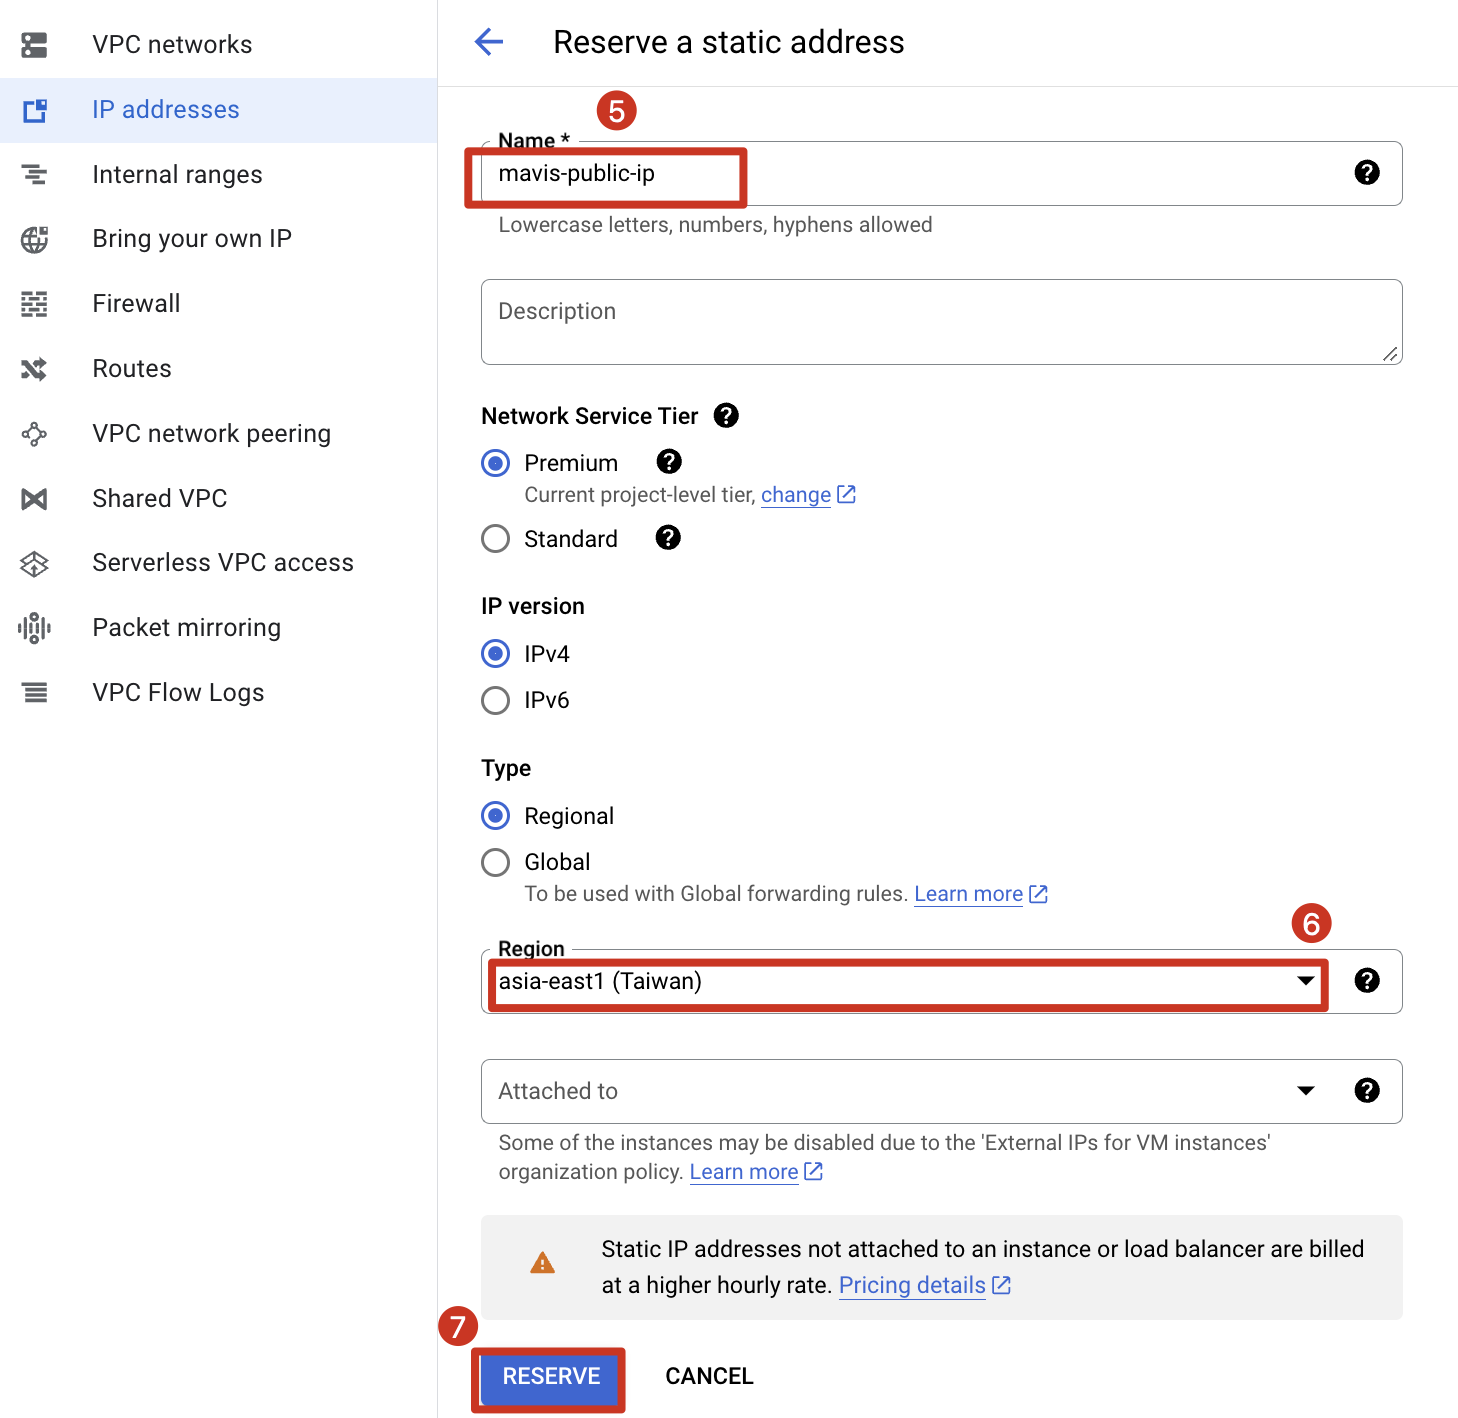Click the RESERVE button
The height and width of the screenshot is (1418, 1458).
(x=550, y=1377)
